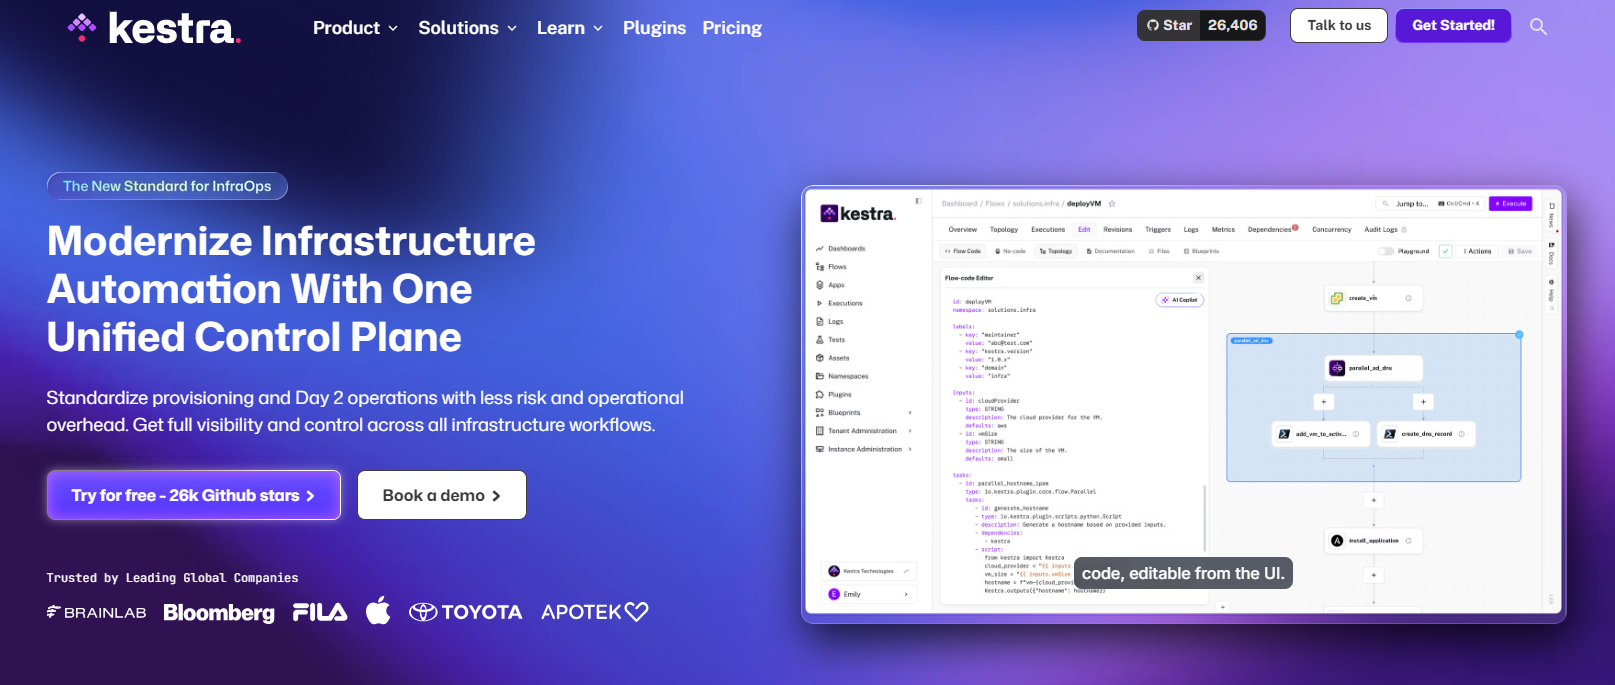Select the No-code editor tab
The image size is (1615, 685).
click(1010, 251)
